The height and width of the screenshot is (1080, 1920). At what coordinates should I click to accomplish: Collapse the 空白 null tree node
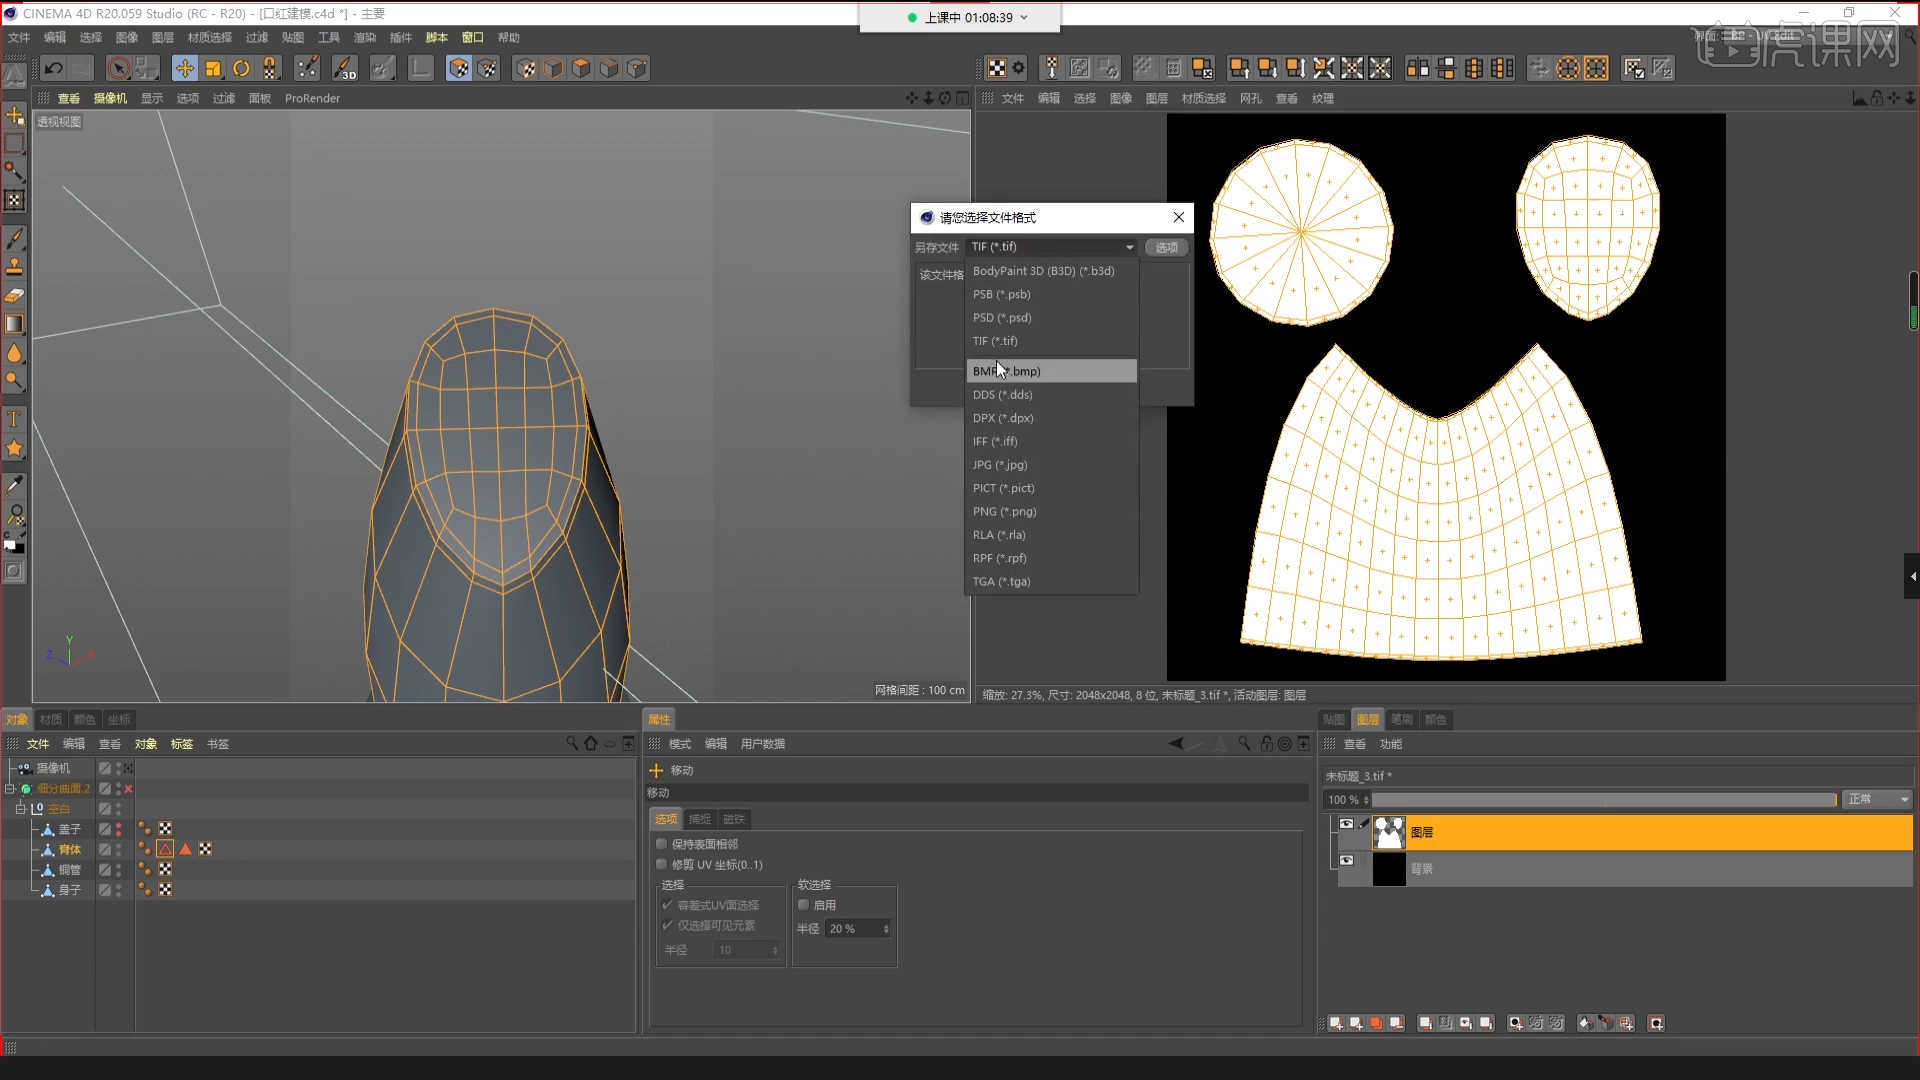tap(20, 809)
